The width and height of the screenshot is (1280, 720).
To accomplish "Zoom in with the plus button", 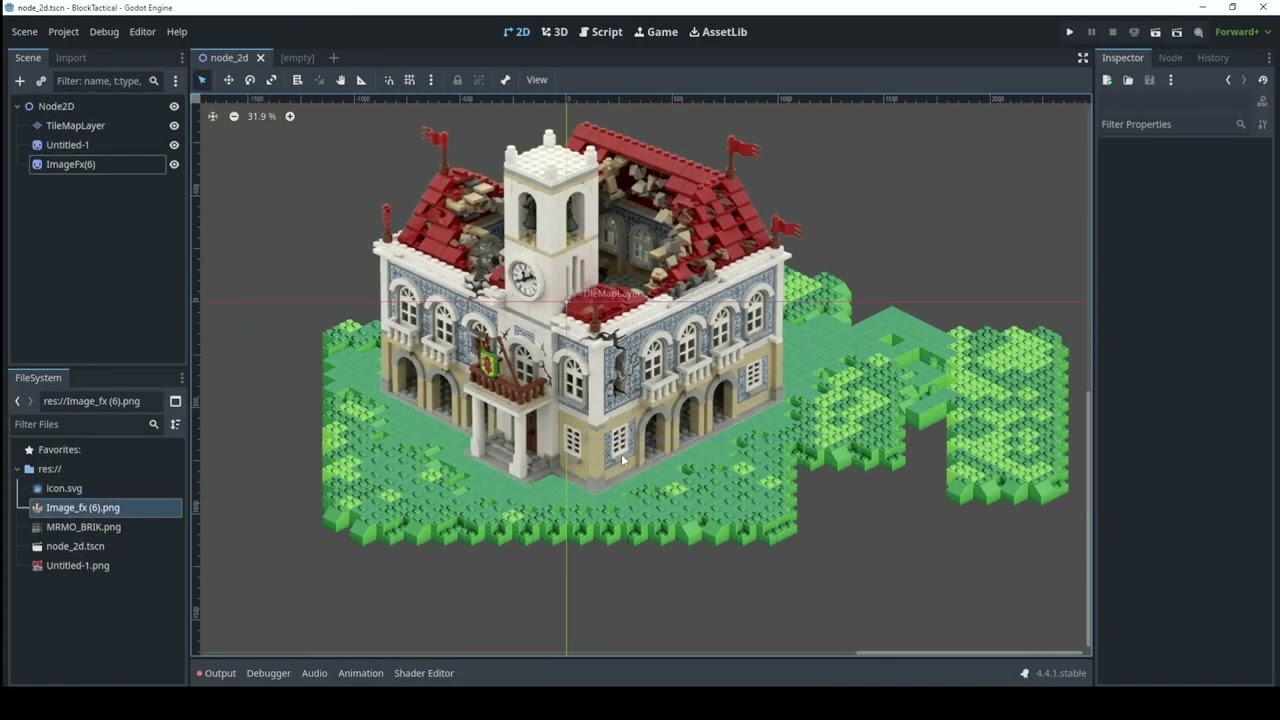I will (290, 116).
